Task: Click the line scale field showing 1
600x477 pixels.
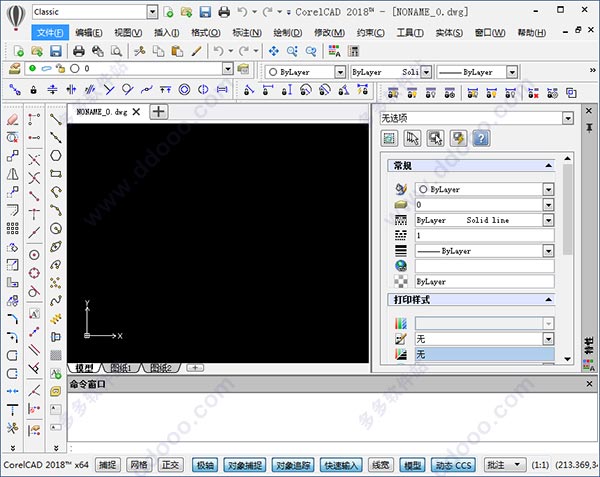Action: pyautogui.click(x=484, y=235)
